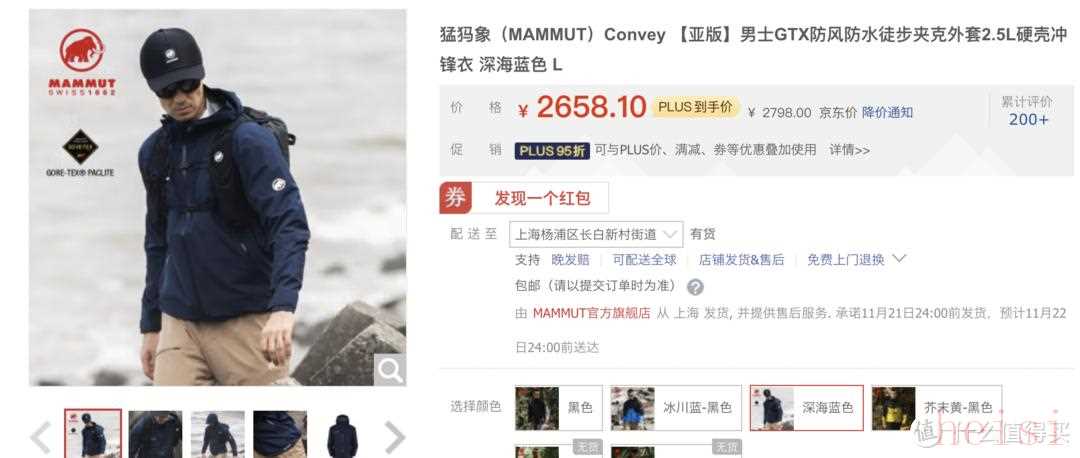This screenshot has height=458, width=1080.
Task: Open the MAMMUT官方旗舰店 store link
Action: coord(591,313)
